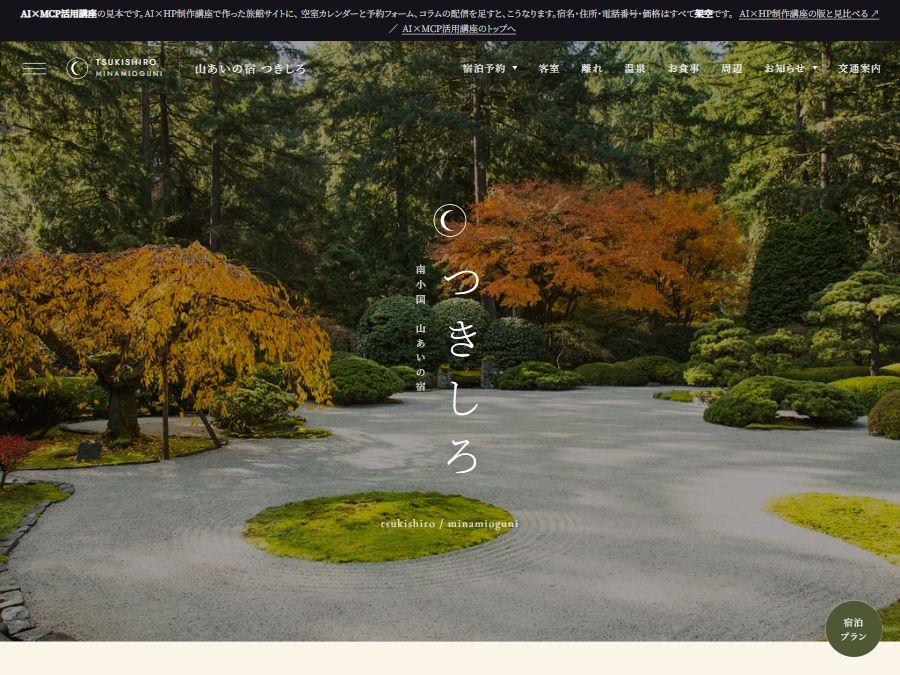Open the 離れ menu item
This screenshot has height=675, width=900.
click(x=592, y=68)
